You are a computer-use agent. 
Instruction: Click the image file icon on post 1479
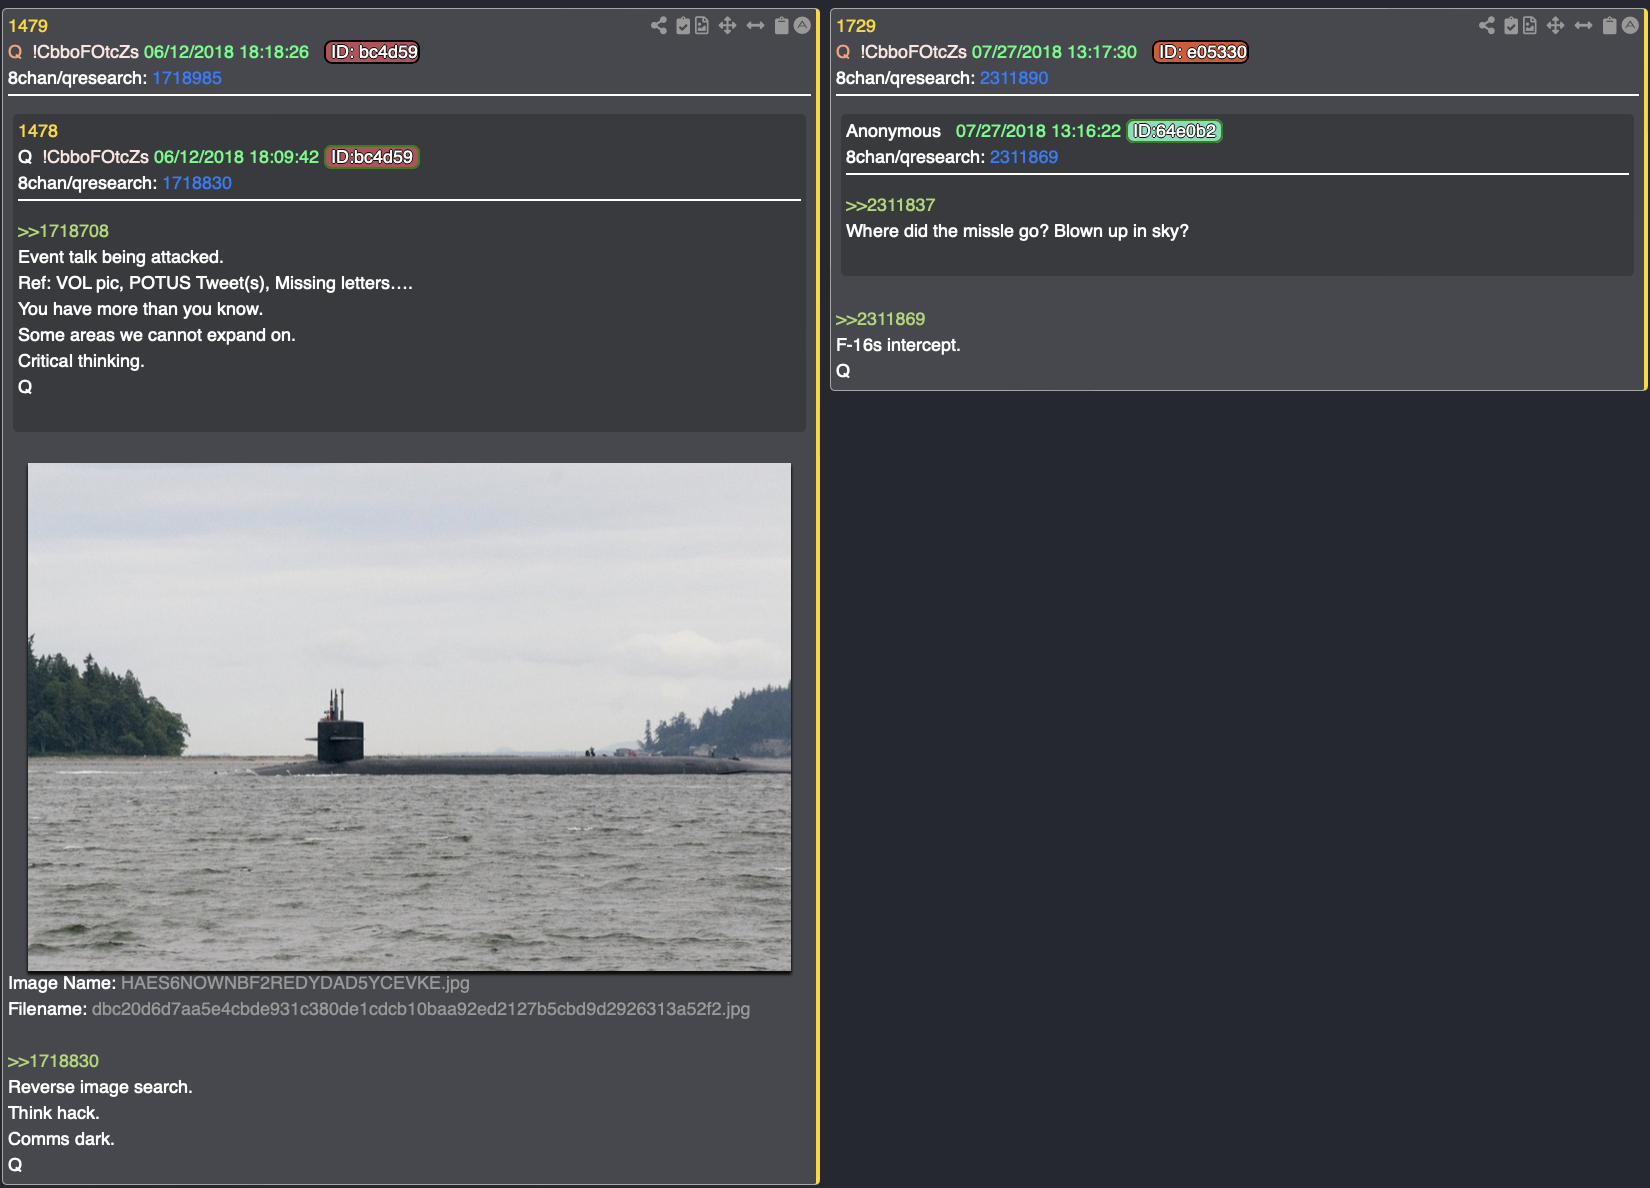coord(702,26)
